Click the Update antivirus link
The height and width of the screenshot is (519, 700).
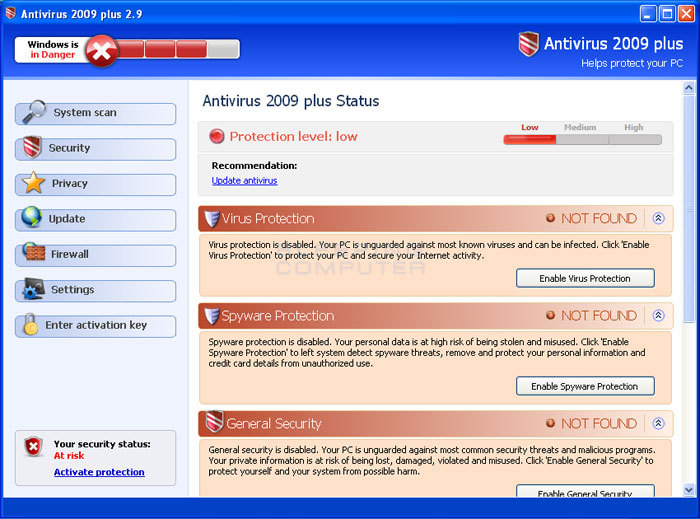244,180
